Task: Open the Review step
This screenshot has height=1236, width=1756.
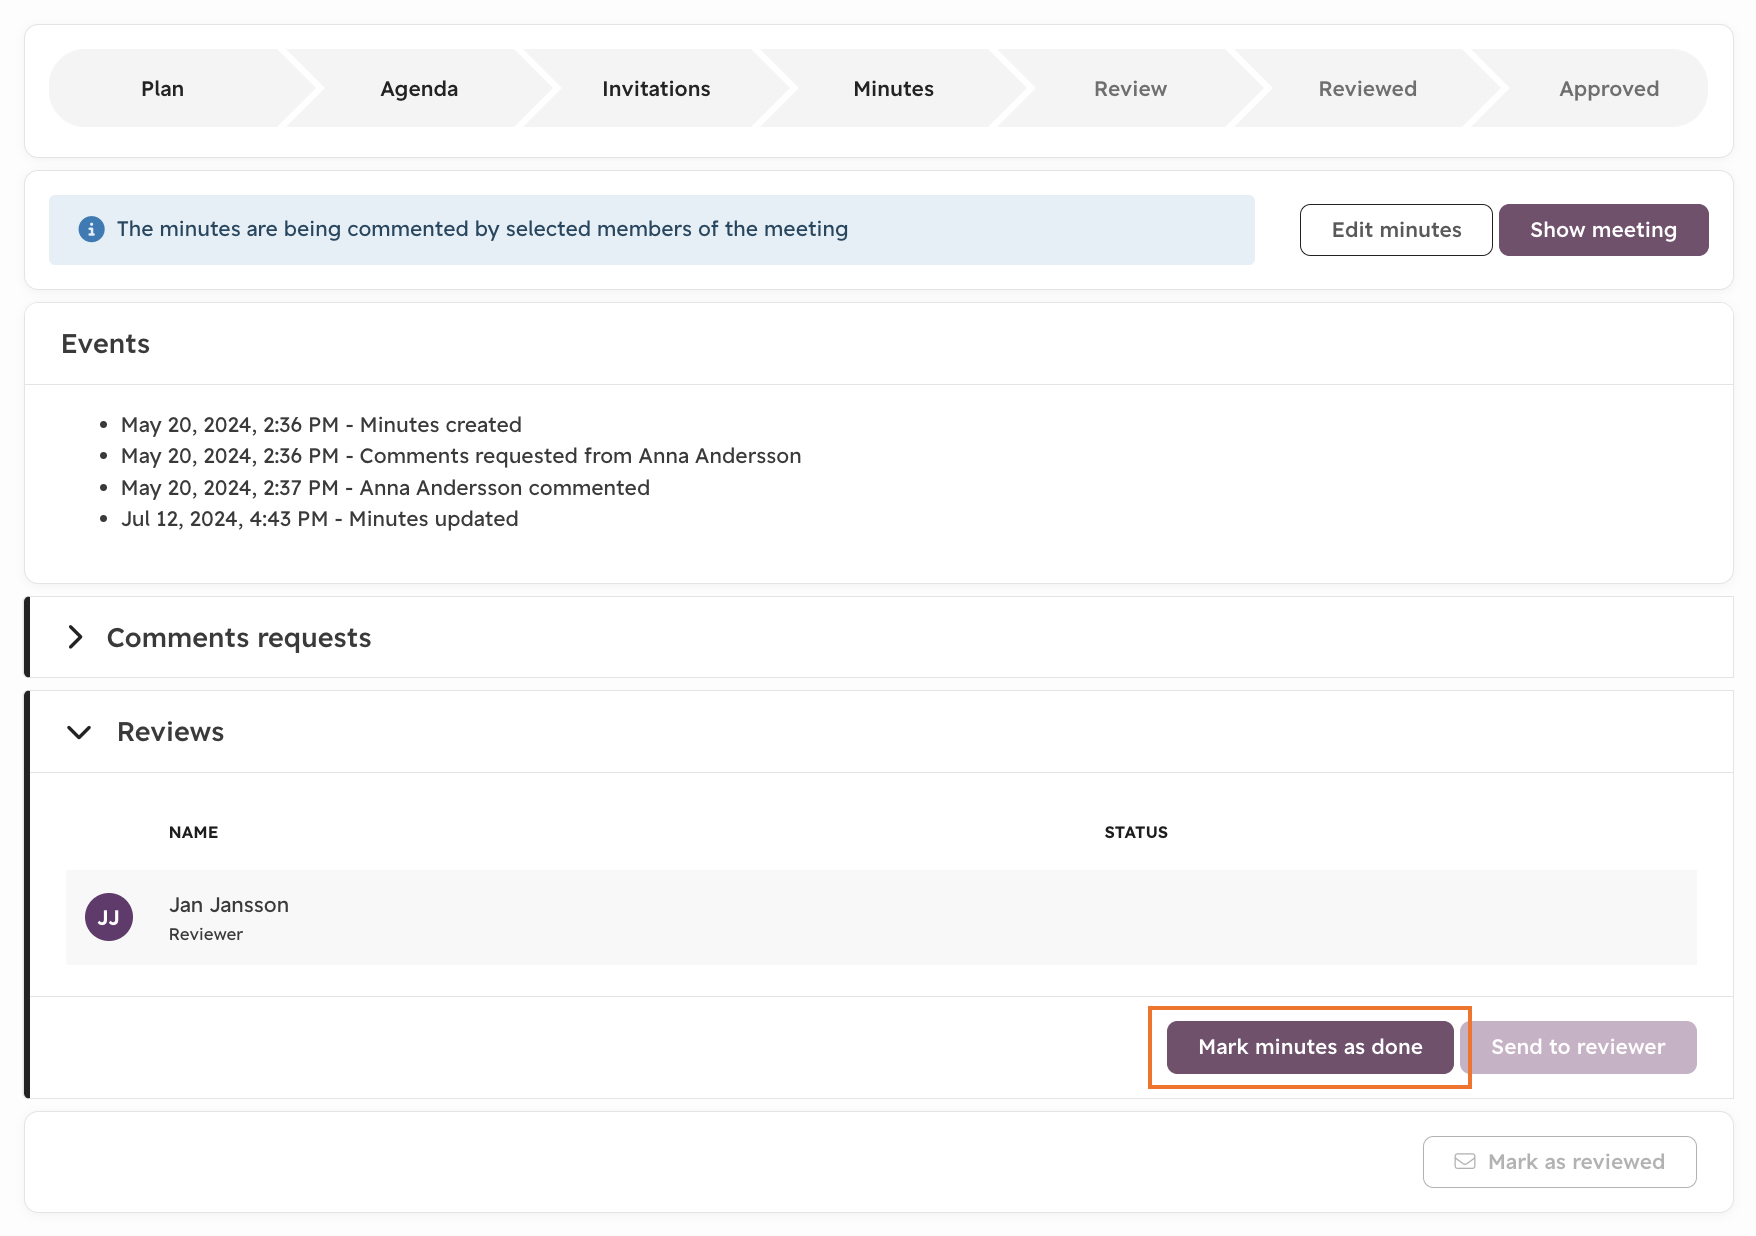Action: click(1130, 88)
